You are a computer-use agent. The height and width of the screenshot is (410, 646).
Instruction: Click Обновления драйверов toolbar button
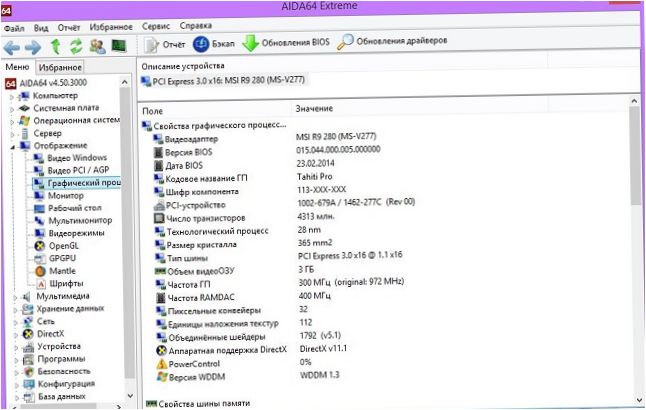coord(392,42)
